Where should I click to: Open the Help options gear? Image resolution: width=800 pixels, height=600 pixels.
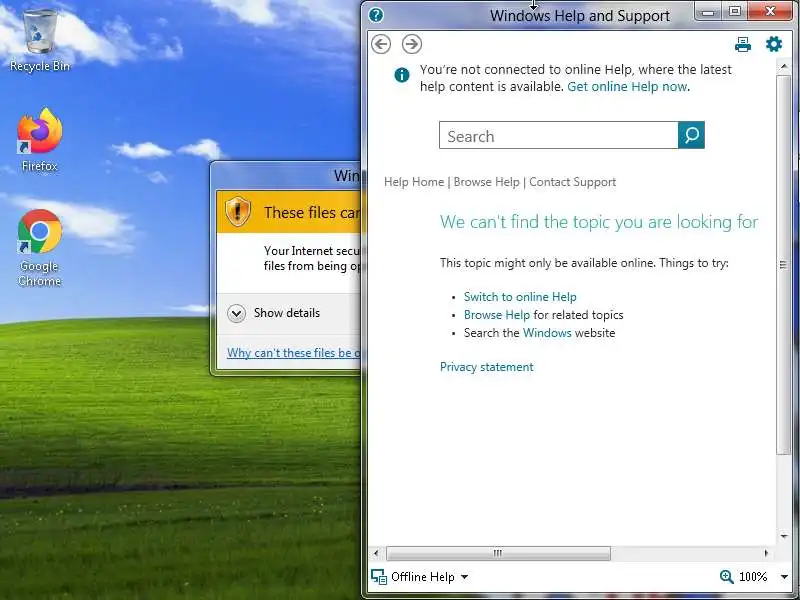[774, 44]
